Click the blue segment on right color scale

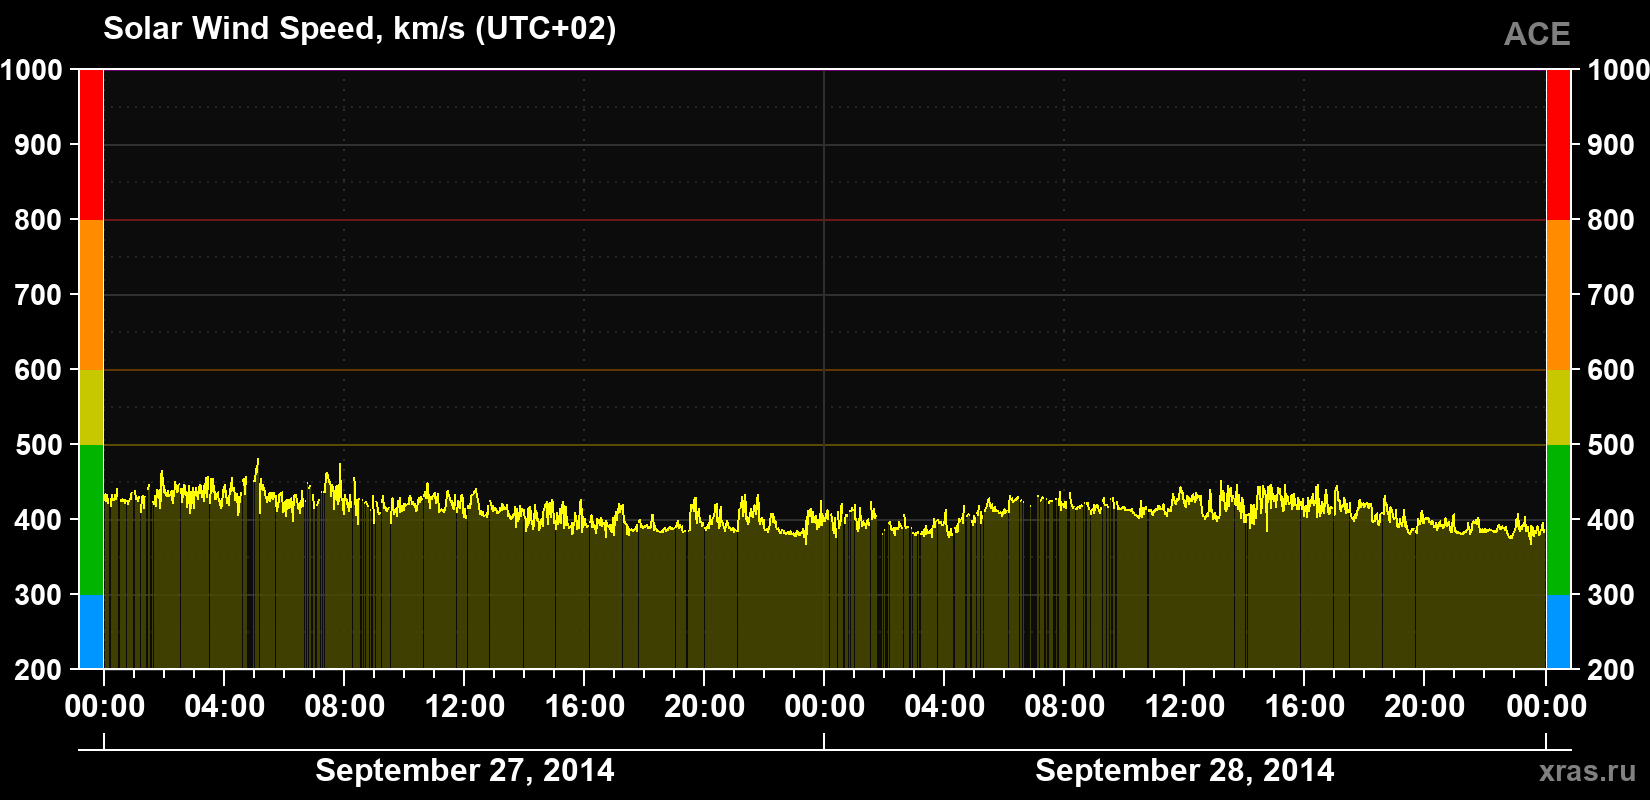pos(1558,632)
